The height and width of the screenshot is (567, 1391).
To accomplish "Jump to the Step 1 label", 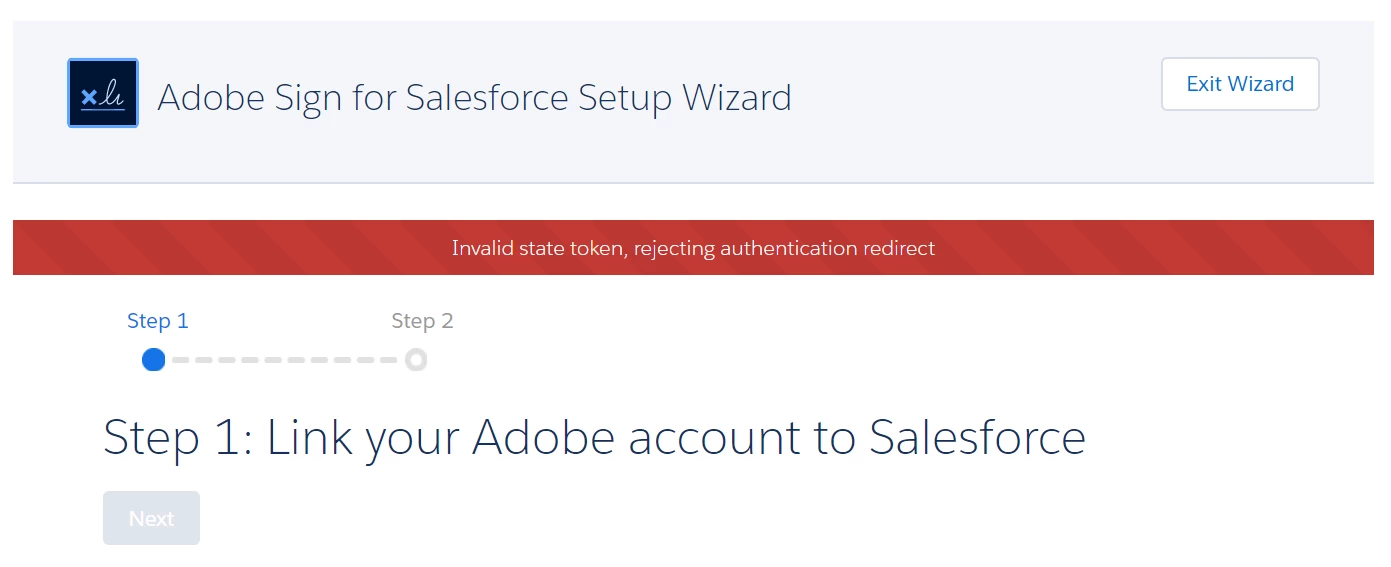I will [x=158, y=321].
